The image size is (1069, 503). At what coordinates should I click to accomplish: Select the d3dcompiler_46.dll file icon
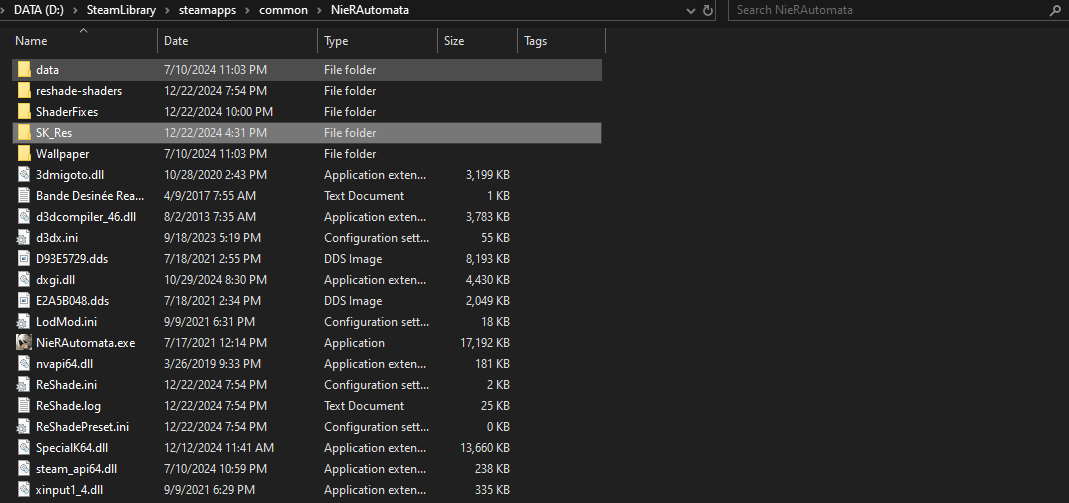point(25,217)
